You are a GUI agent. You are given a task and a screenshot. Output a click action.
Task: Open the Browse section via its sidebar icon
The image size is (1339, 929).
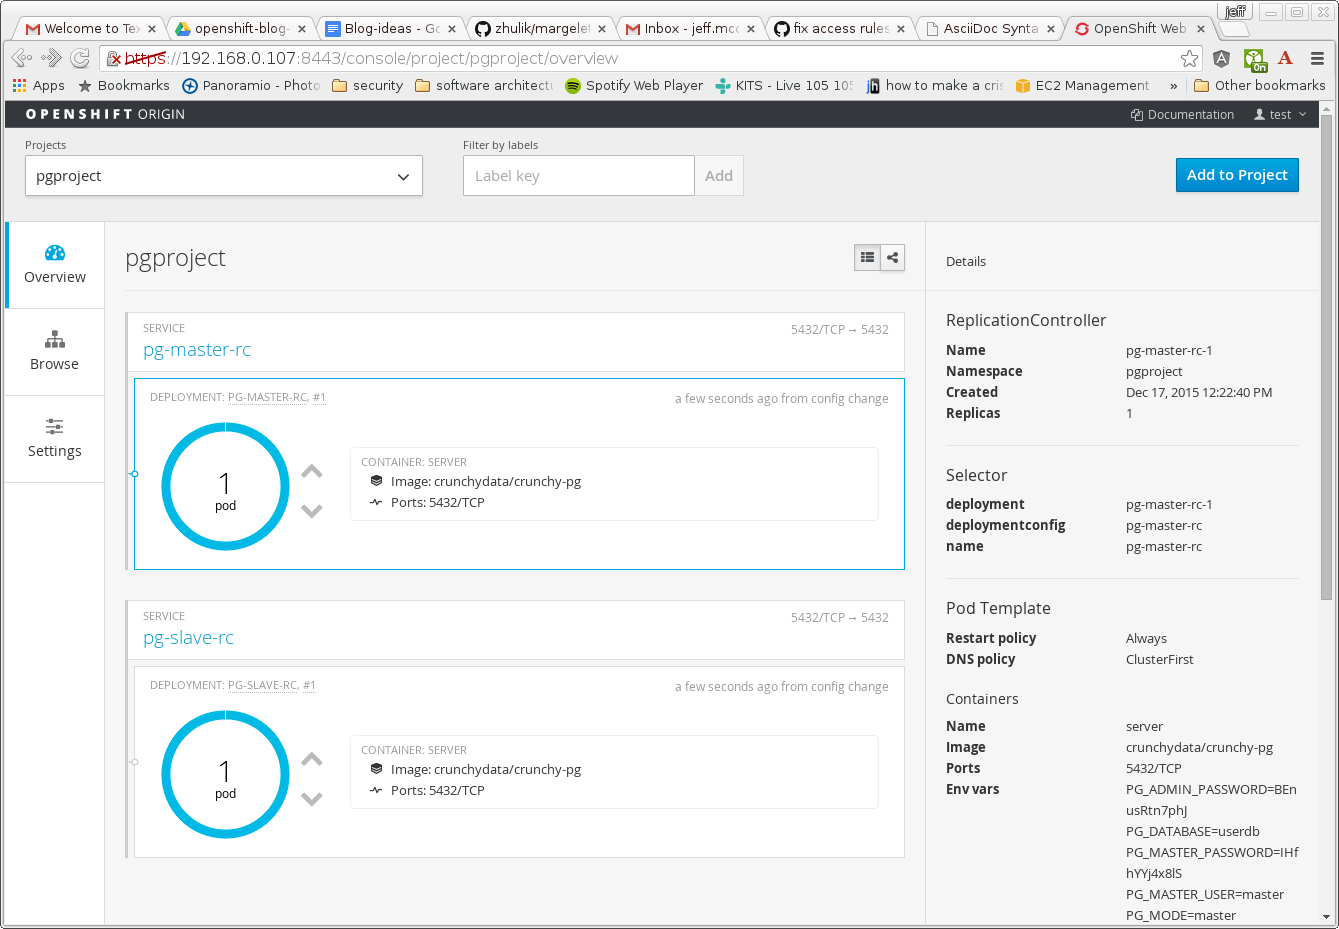coord(54,340)
